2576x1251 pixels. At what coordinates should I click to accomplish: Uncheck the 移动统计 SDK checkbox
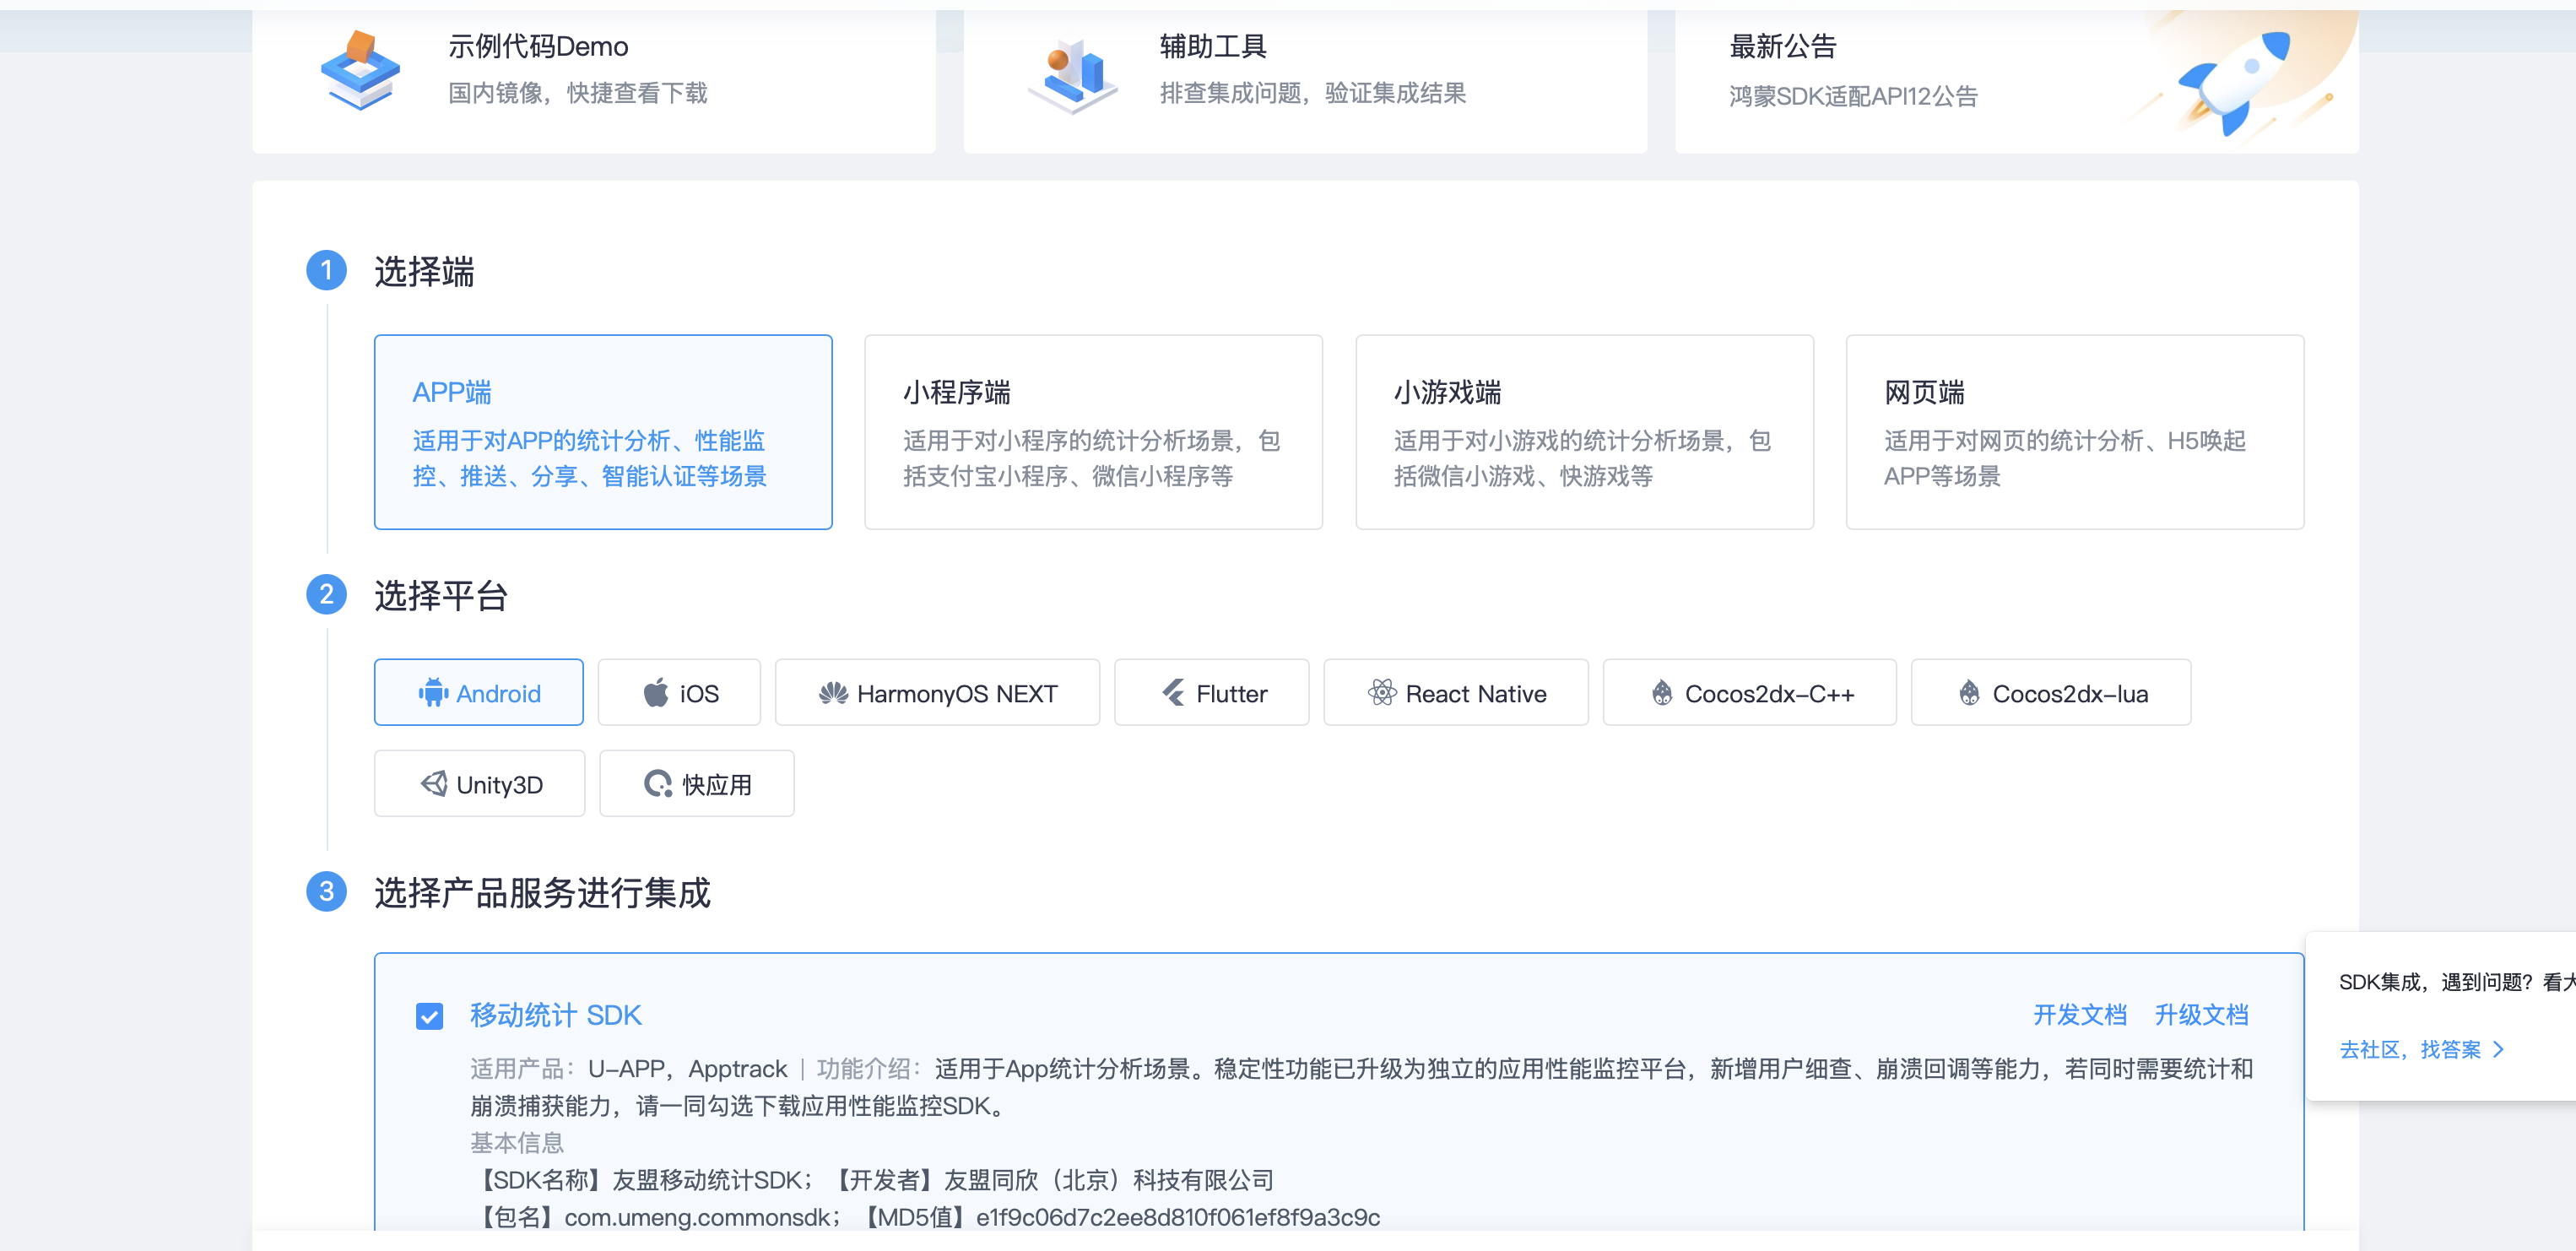[429, 1016]
